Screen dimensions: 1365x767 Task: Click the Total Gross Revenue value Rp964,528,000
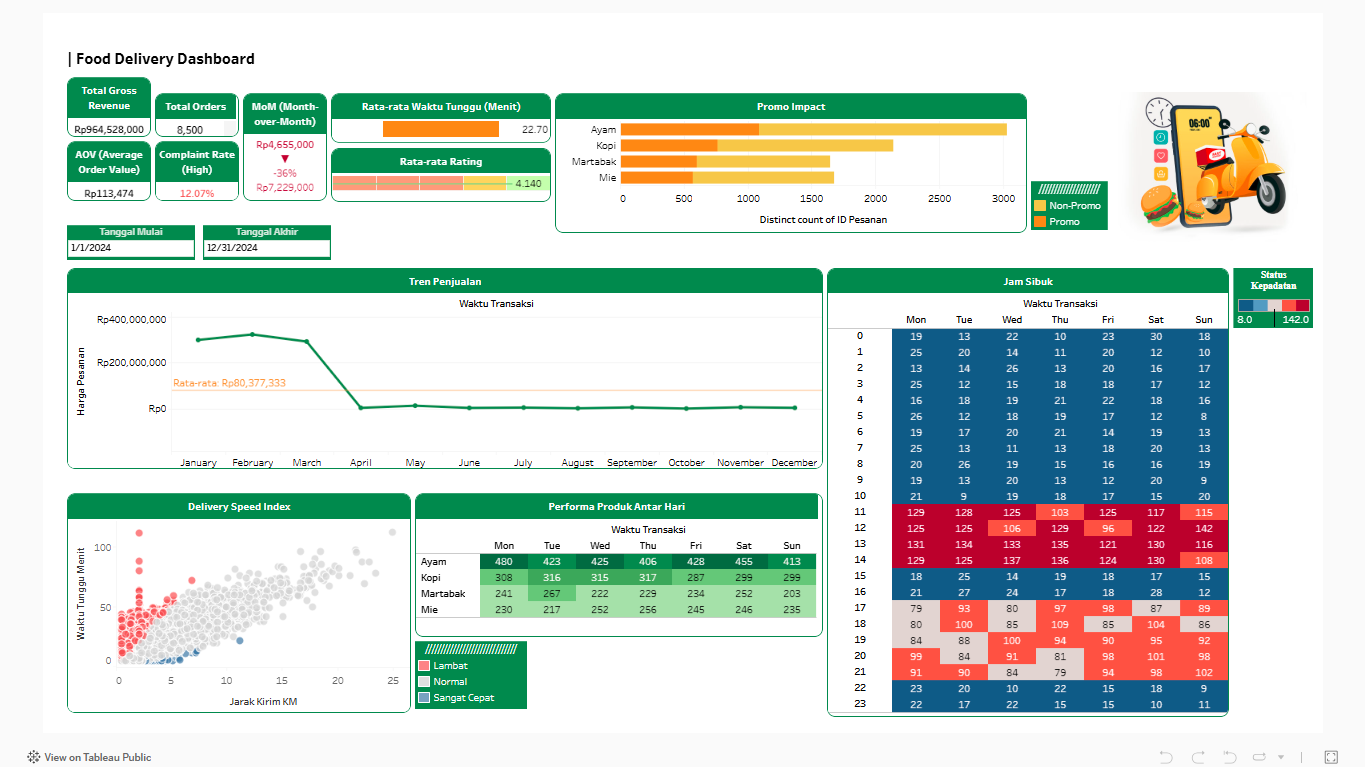point(109,129)
